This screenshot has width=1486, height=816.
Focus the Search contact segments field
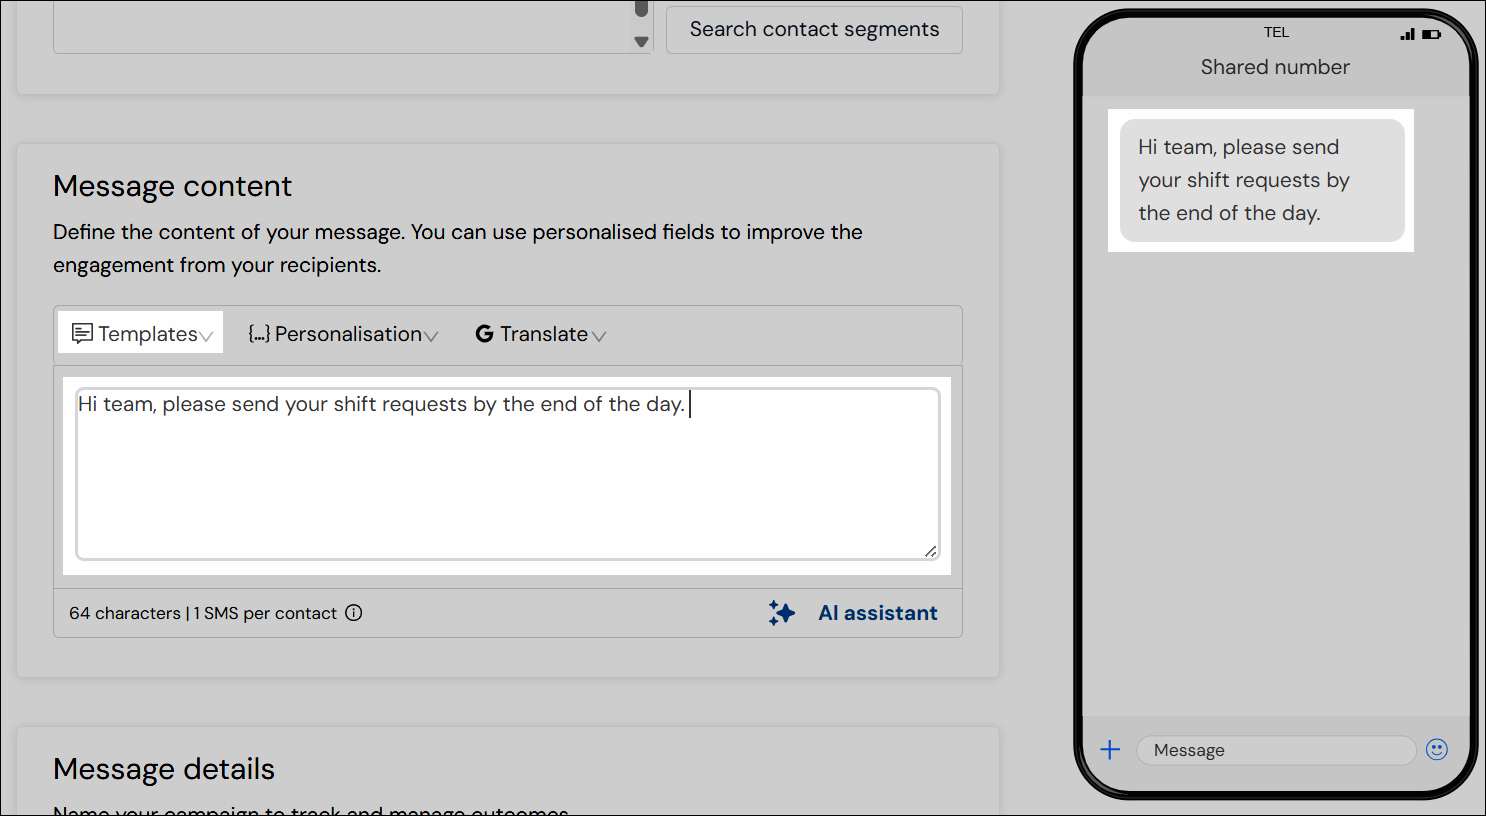click(x=814, y=30)
